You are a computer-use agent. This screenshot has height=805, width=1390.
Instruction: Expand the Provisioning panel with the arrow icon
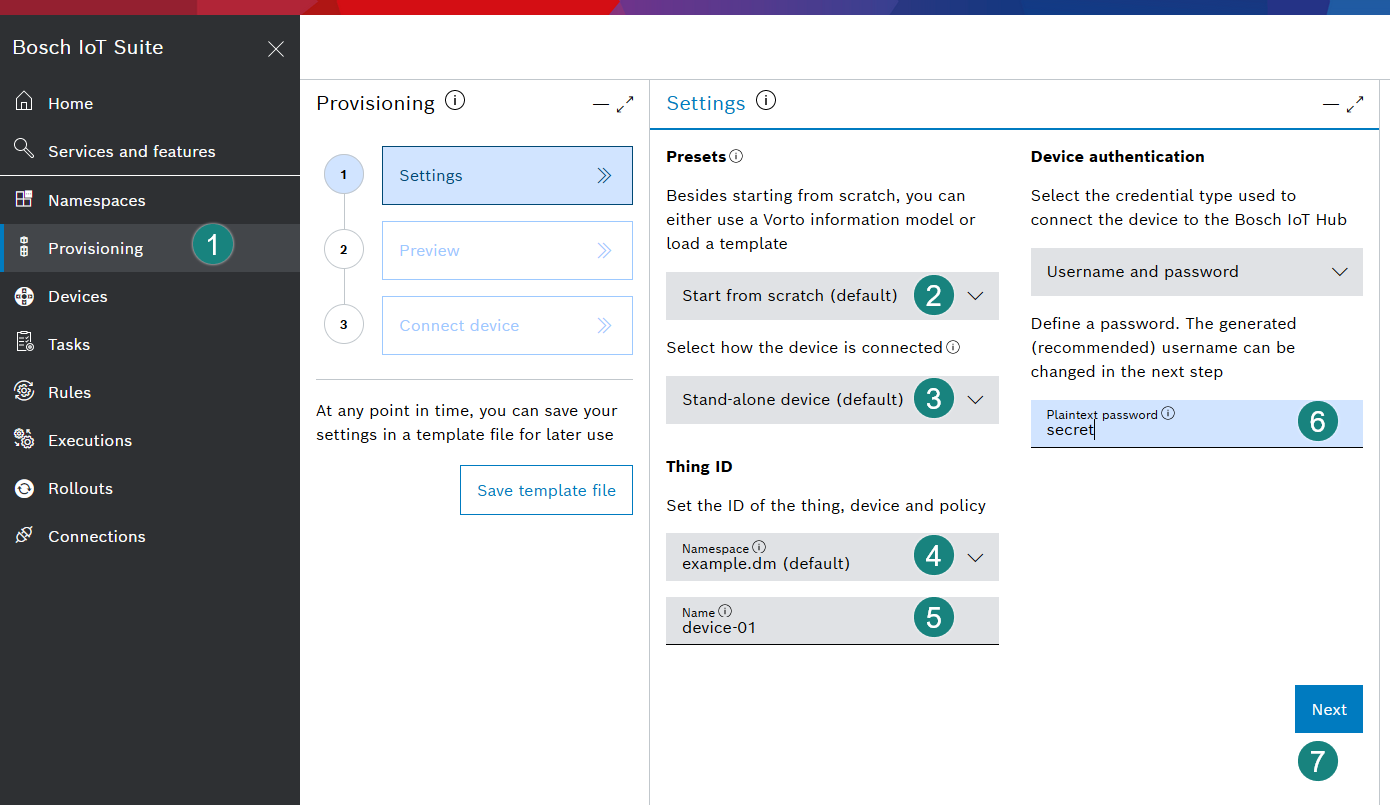point(625,104)
